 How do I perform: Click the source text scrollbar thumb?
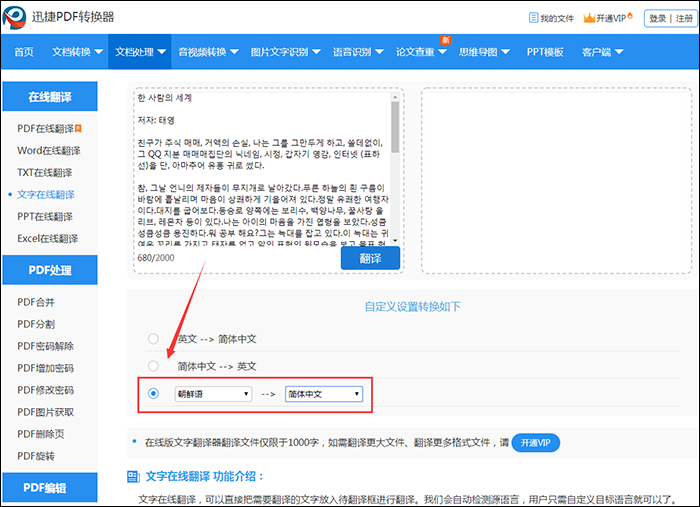[395, 127]
